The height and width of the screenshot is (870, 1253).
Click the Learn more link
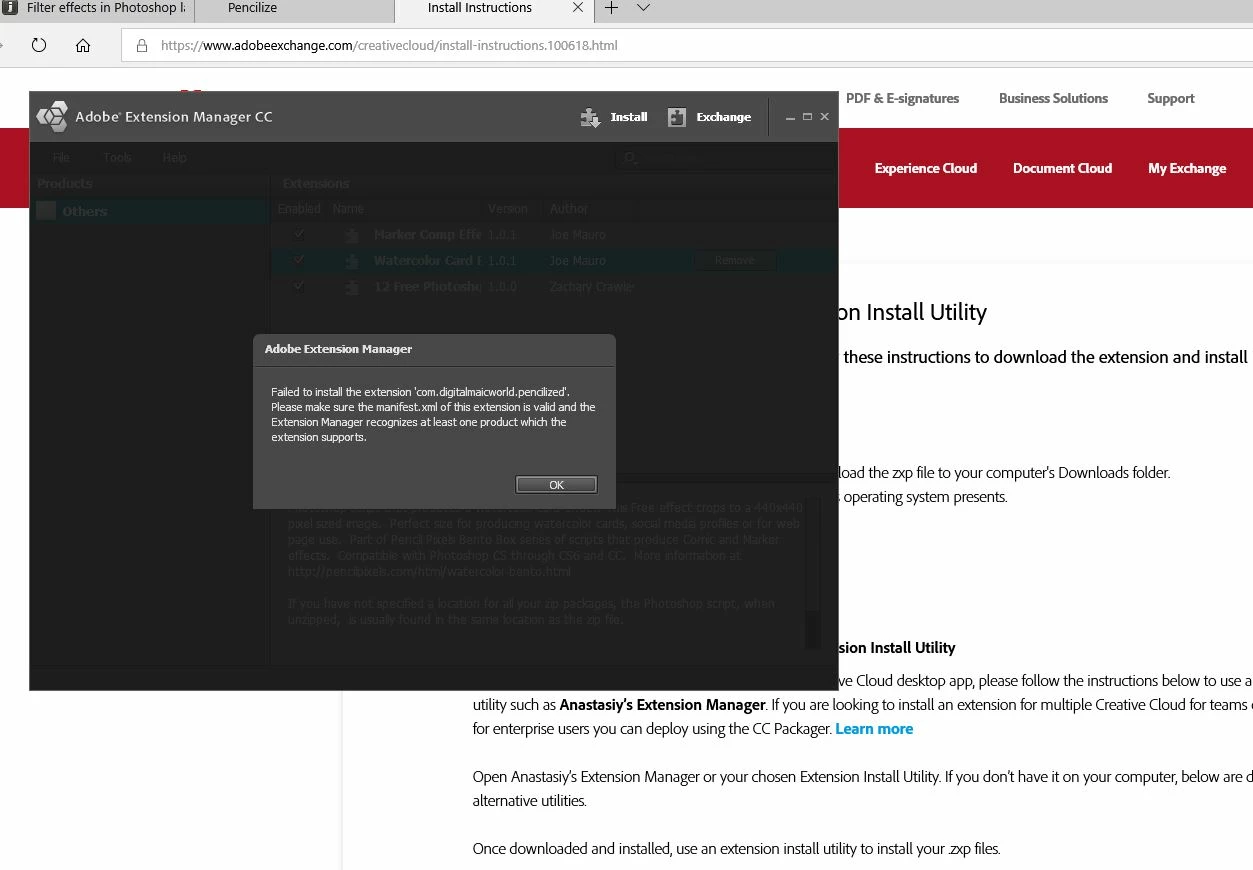(874, 729)
